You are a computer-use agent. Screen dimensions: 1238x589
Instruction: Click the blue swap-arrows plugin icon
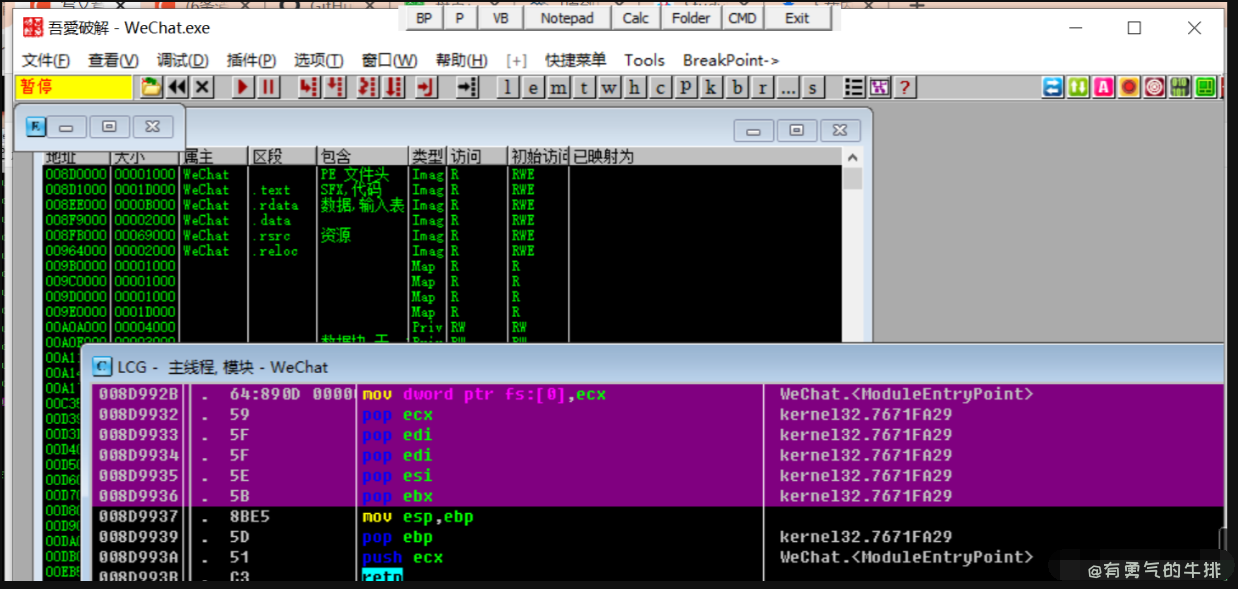[1053, 87]
